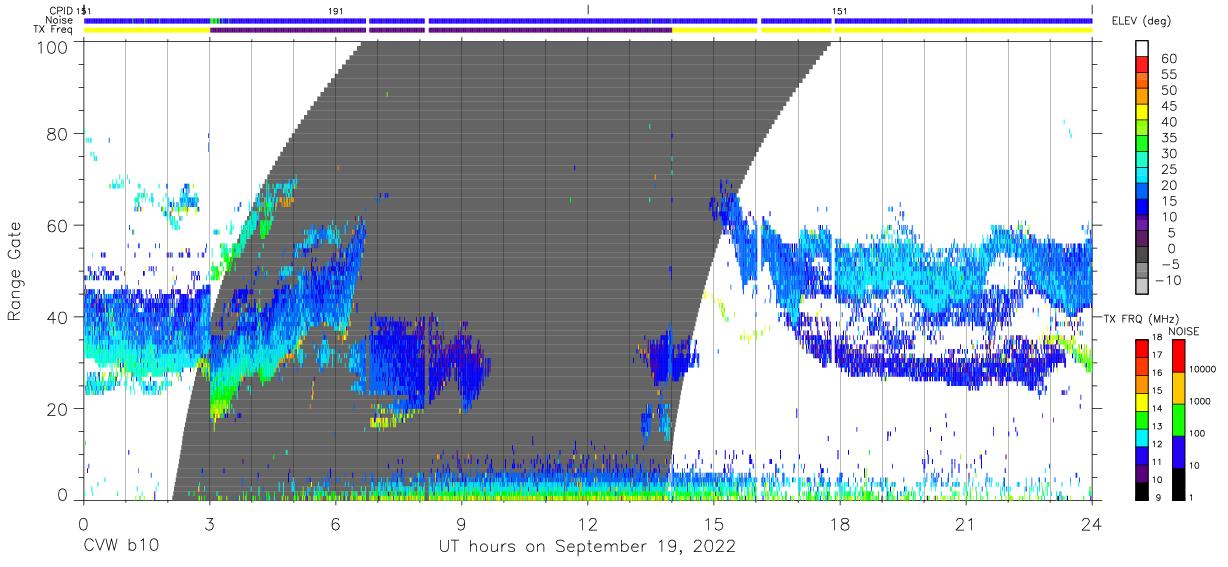Click Range Gate axis tick label '60'

click(x=58, y=225)
